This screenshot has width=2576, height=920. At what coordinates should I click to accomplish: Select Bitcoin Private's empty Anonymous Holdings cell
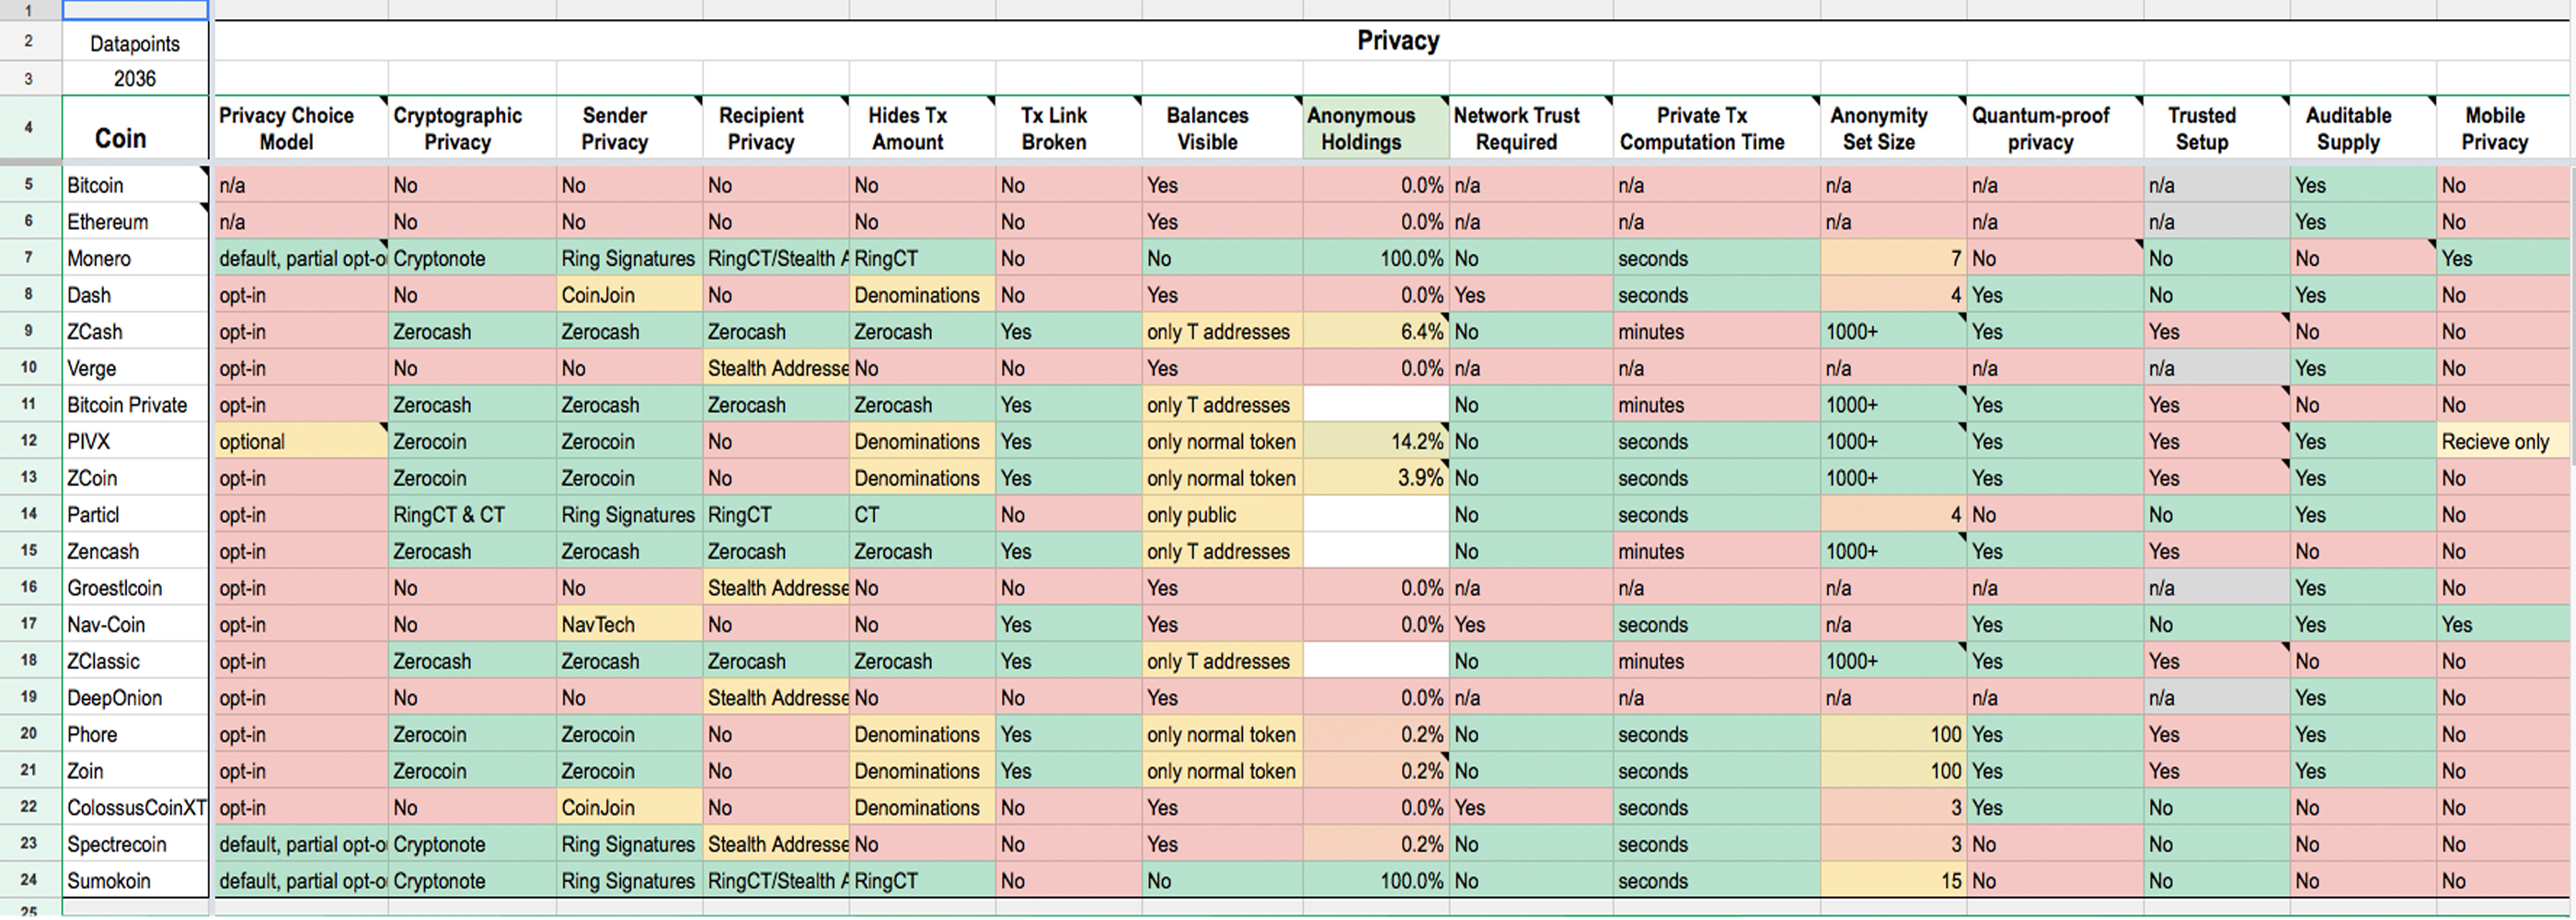pyautogui.click(x=1375, y=405)
